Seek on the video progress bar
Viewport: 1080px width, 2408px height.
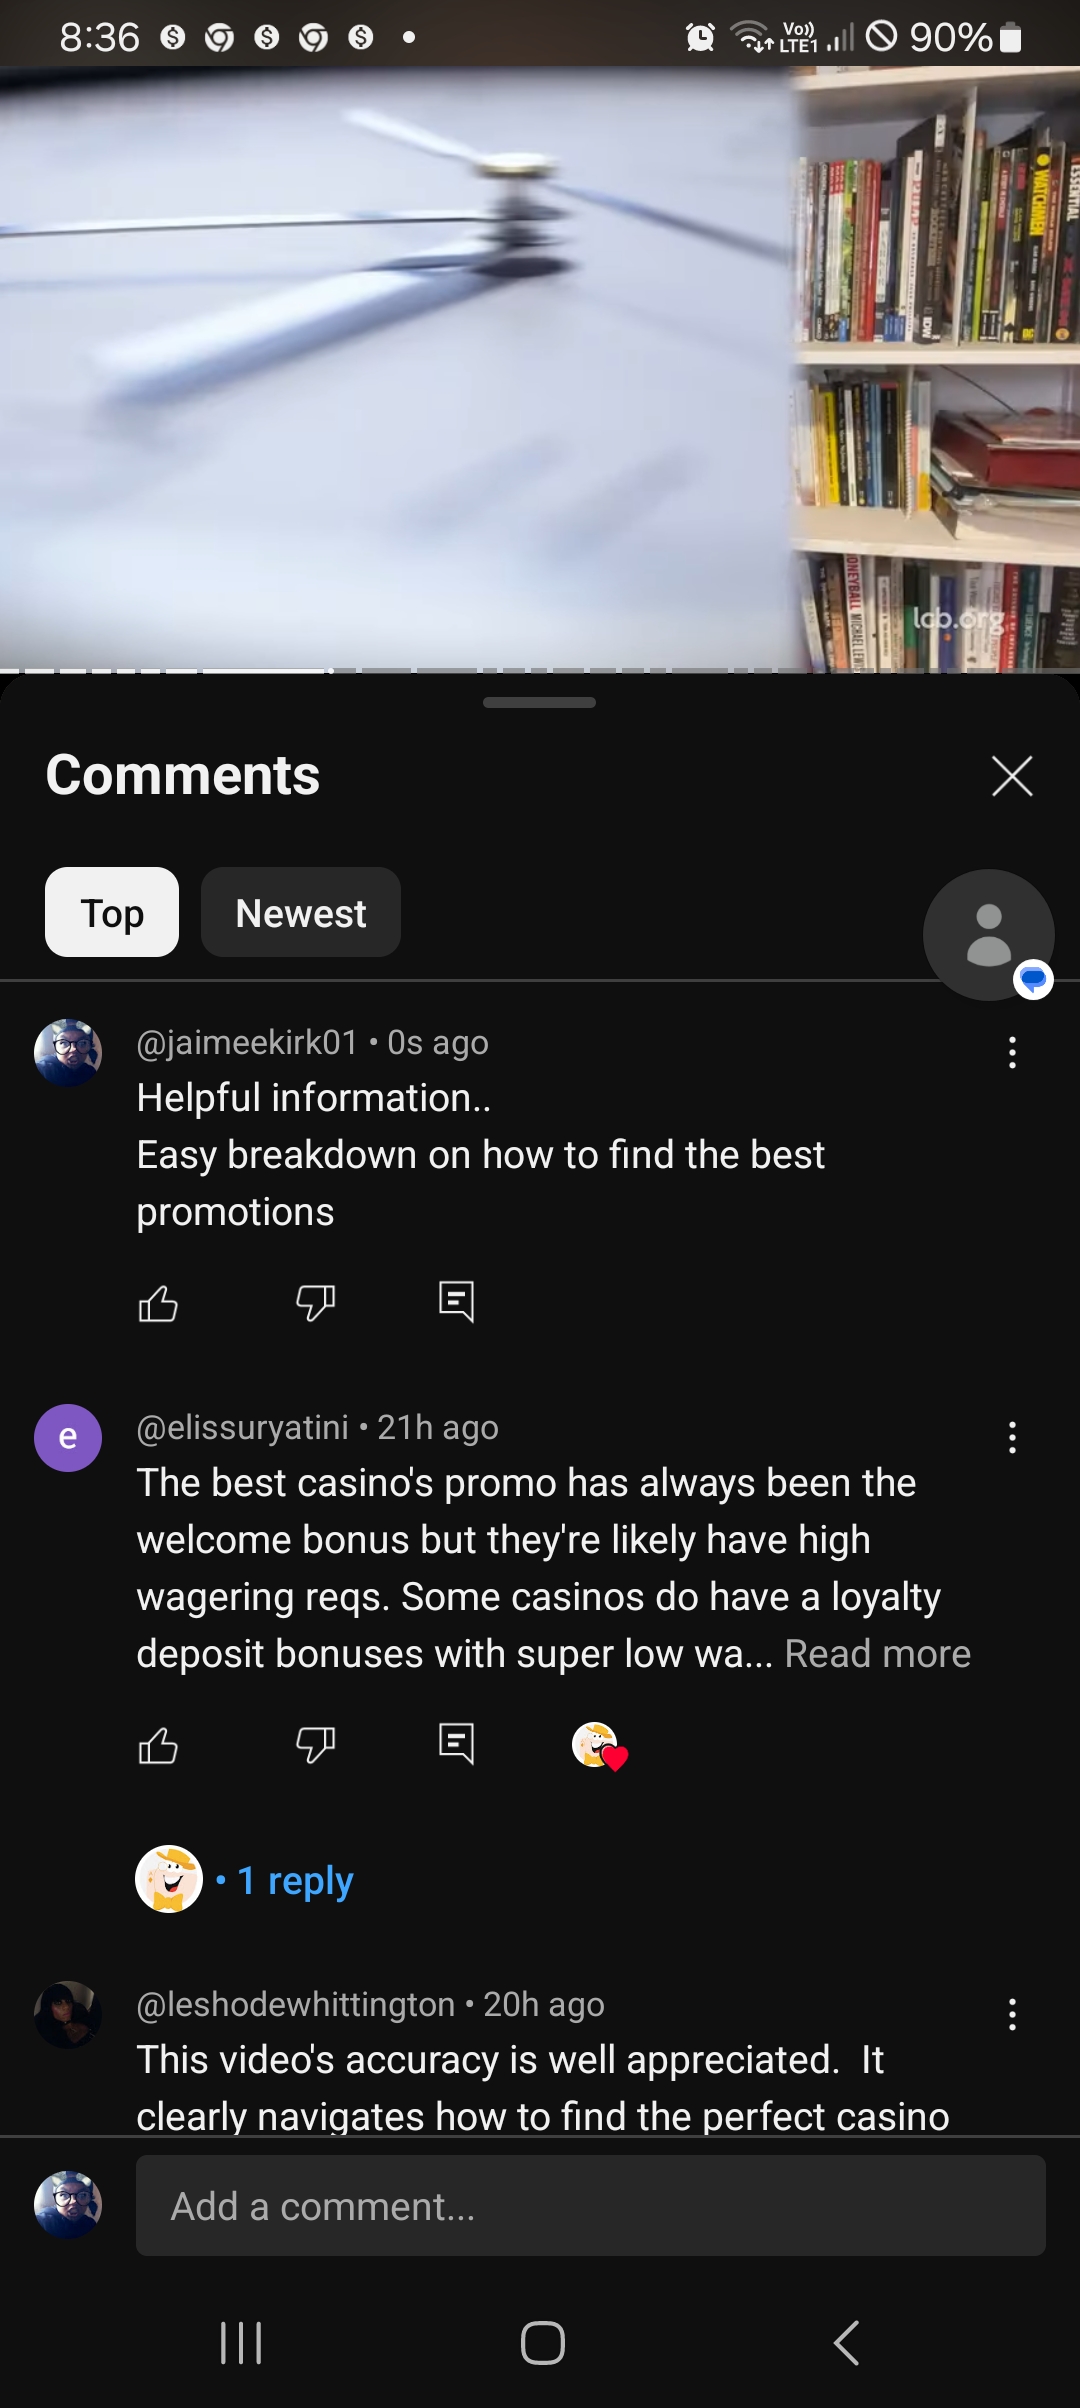pyautogui.click(x=540, y=670)
